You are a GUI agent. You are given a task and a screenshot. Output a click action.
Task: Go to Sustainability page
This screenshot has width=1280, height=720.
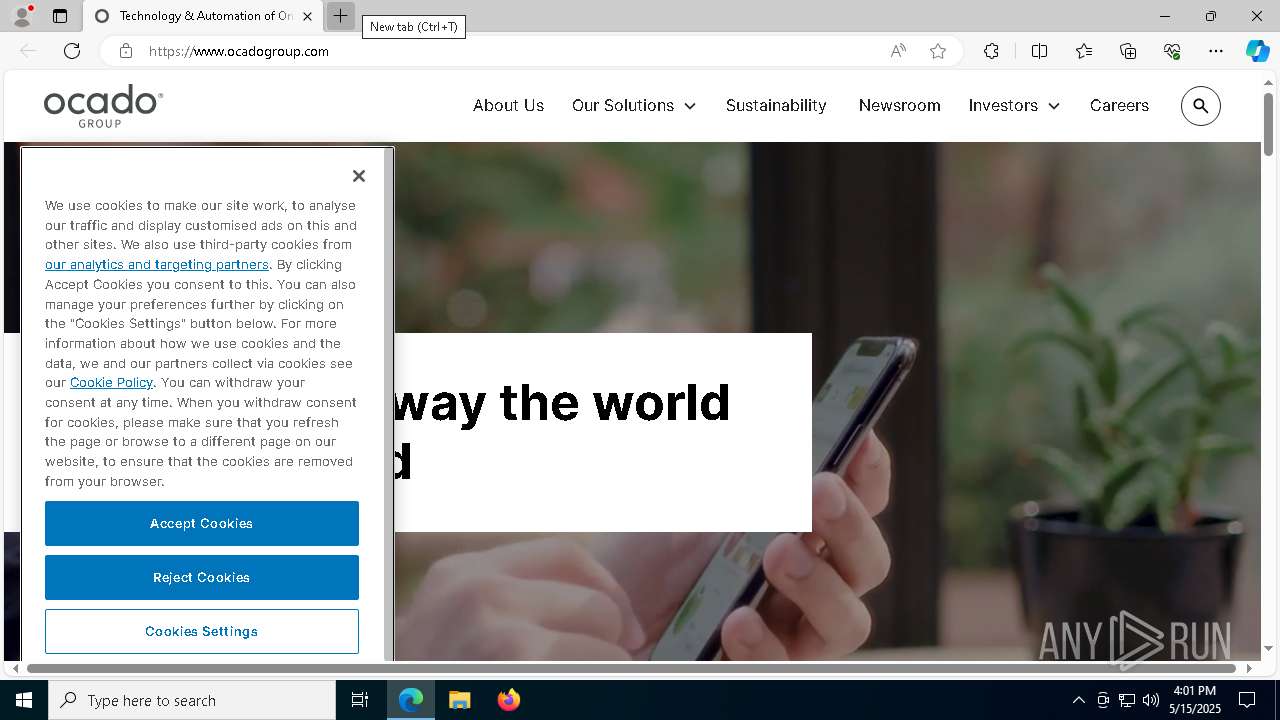click(776, 105)
